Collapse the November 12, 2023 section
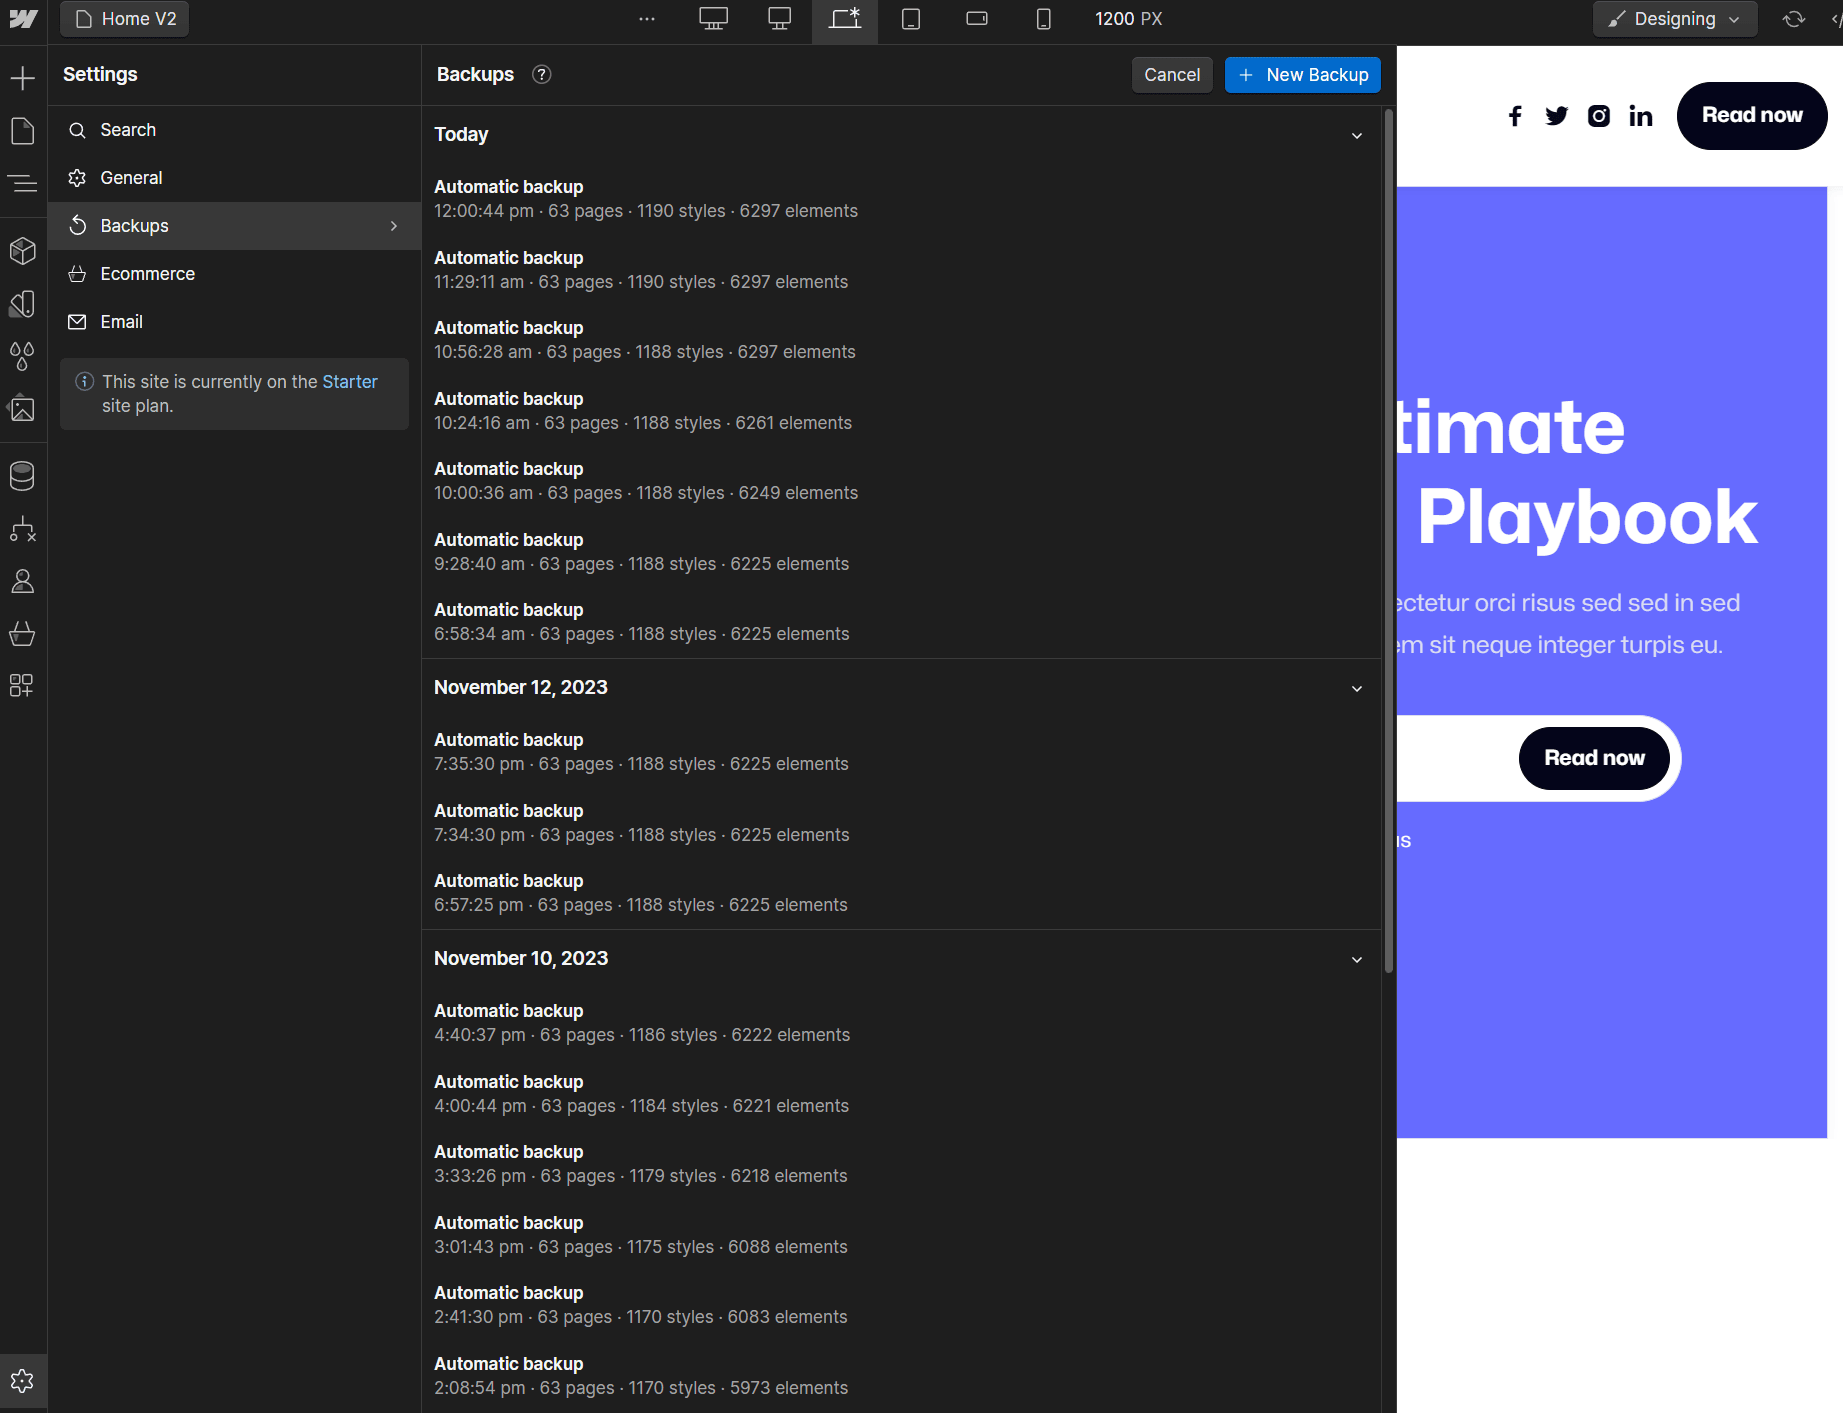 click(1357, 688)
